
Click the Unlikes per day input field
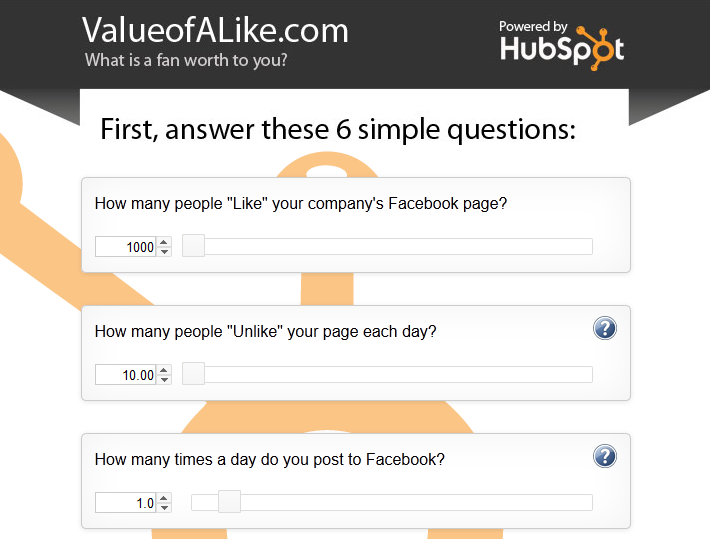(126, 375)
